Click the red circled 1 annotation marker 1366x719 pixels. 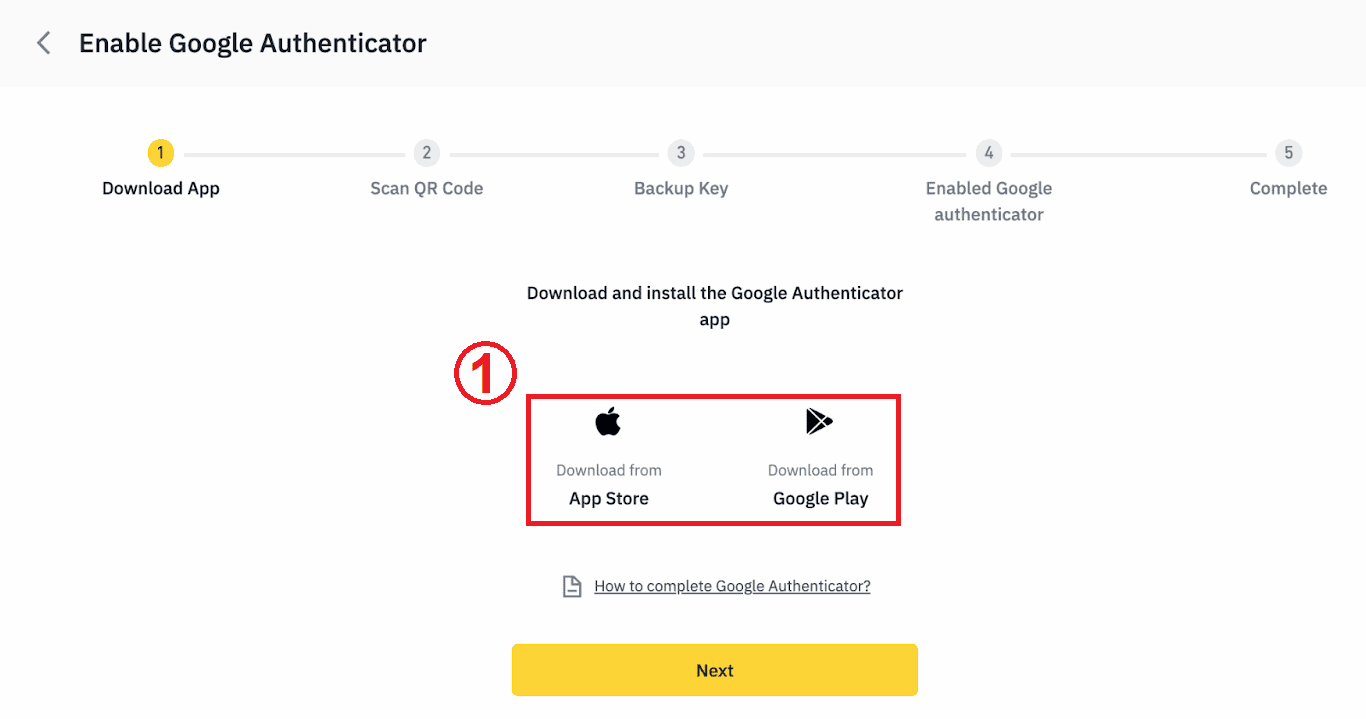pyautogui.click(x=484, y=372)
